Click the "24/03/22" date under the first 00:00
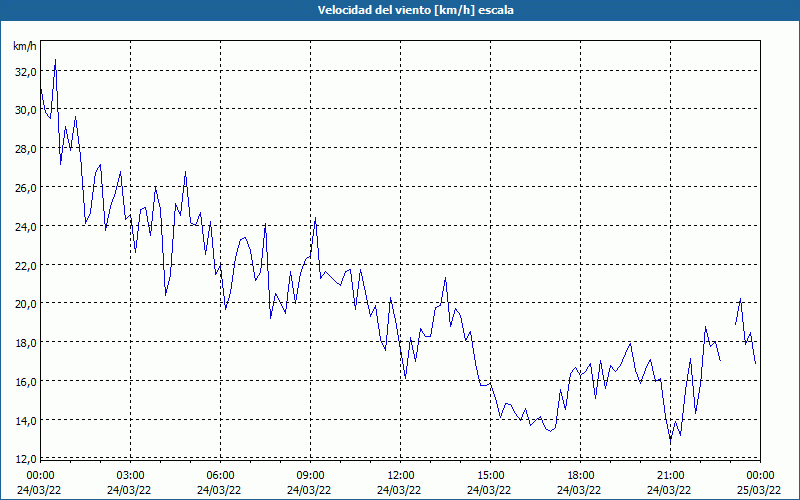The width and height of the screenshot is (800, 500). click(x=39, y=490)
